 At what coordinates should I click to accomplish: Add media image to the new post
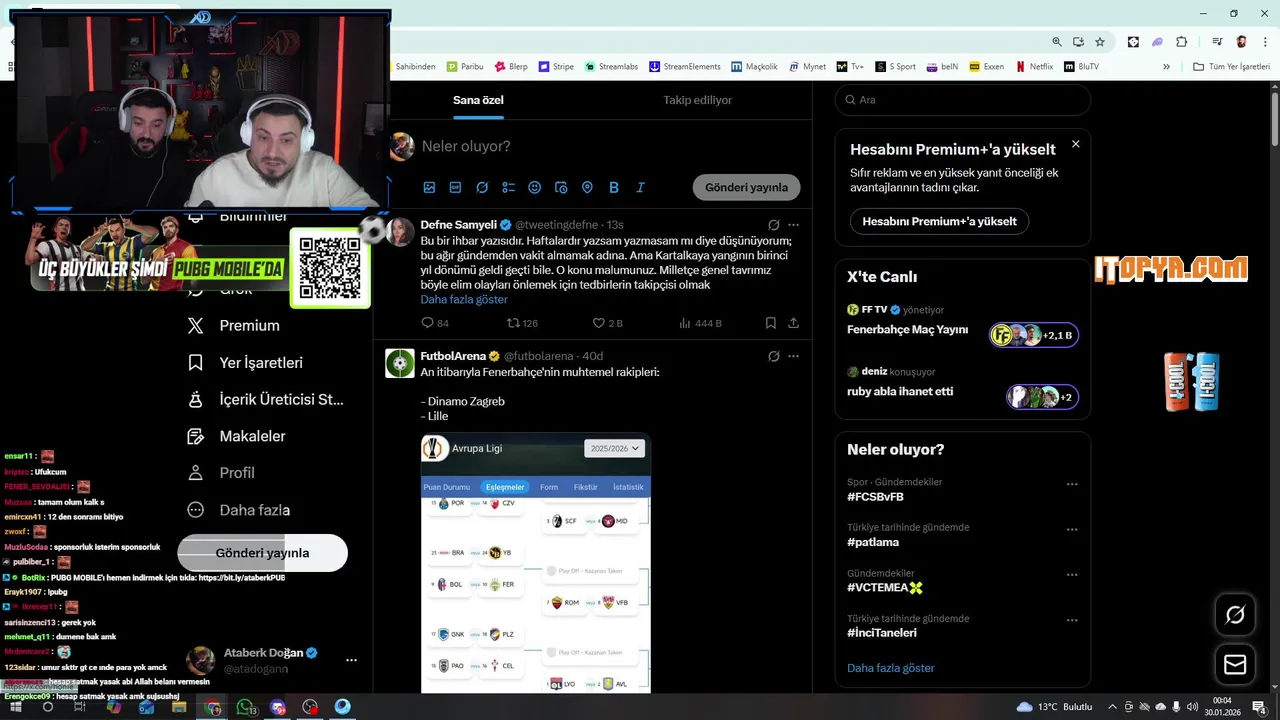(x=430, y=187)
